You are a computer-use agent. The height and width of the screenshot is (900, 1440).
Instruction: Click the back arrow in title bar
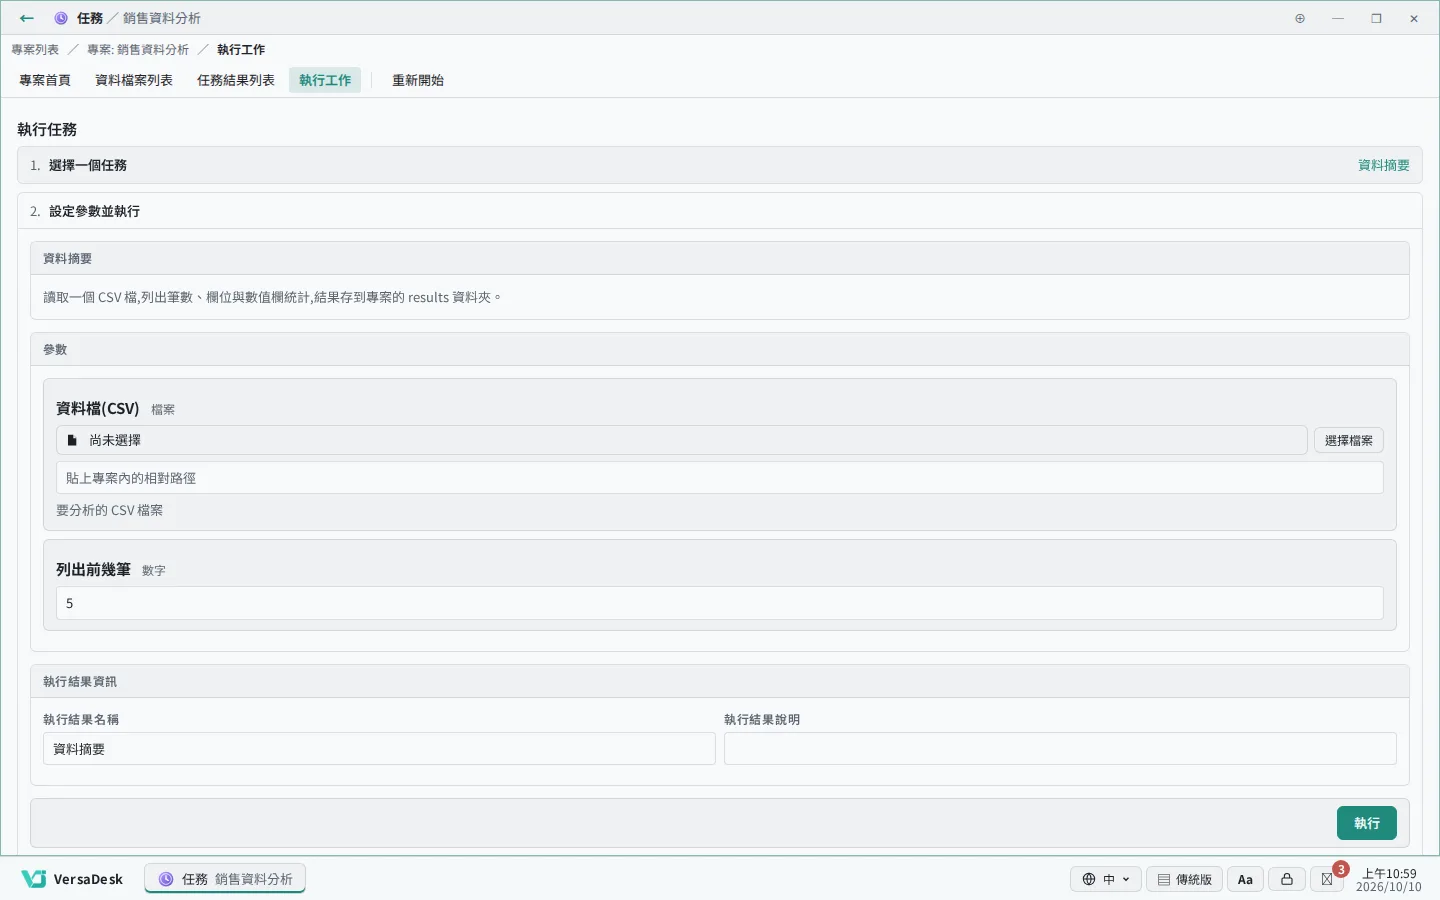pyautogui.click(x=27, y=18)
